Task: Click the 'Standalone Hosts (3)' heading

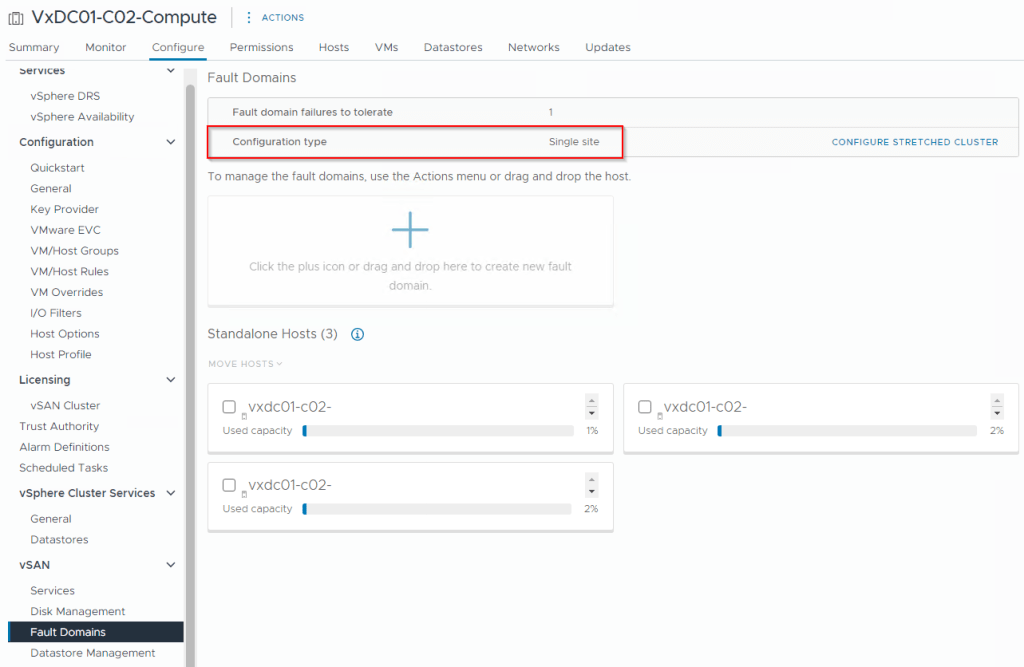Action: [272, 334]
